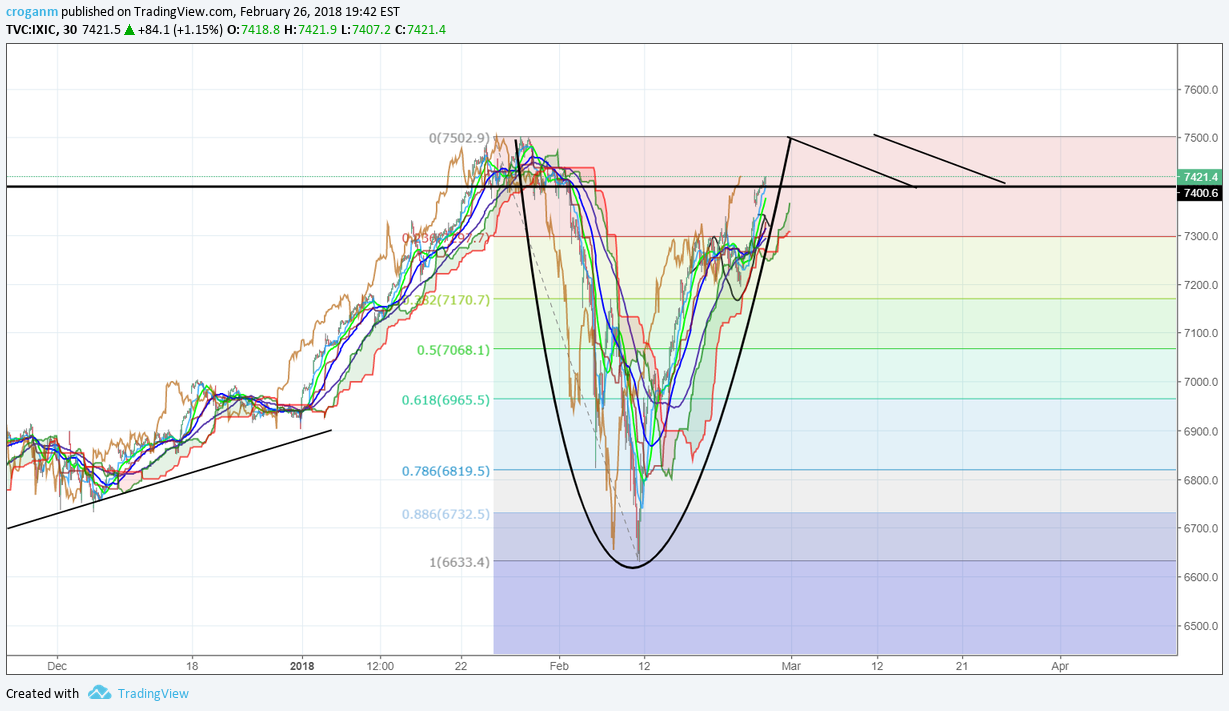Click the Fibonacci 0.5(7068.1) level label

pos(454,350)
